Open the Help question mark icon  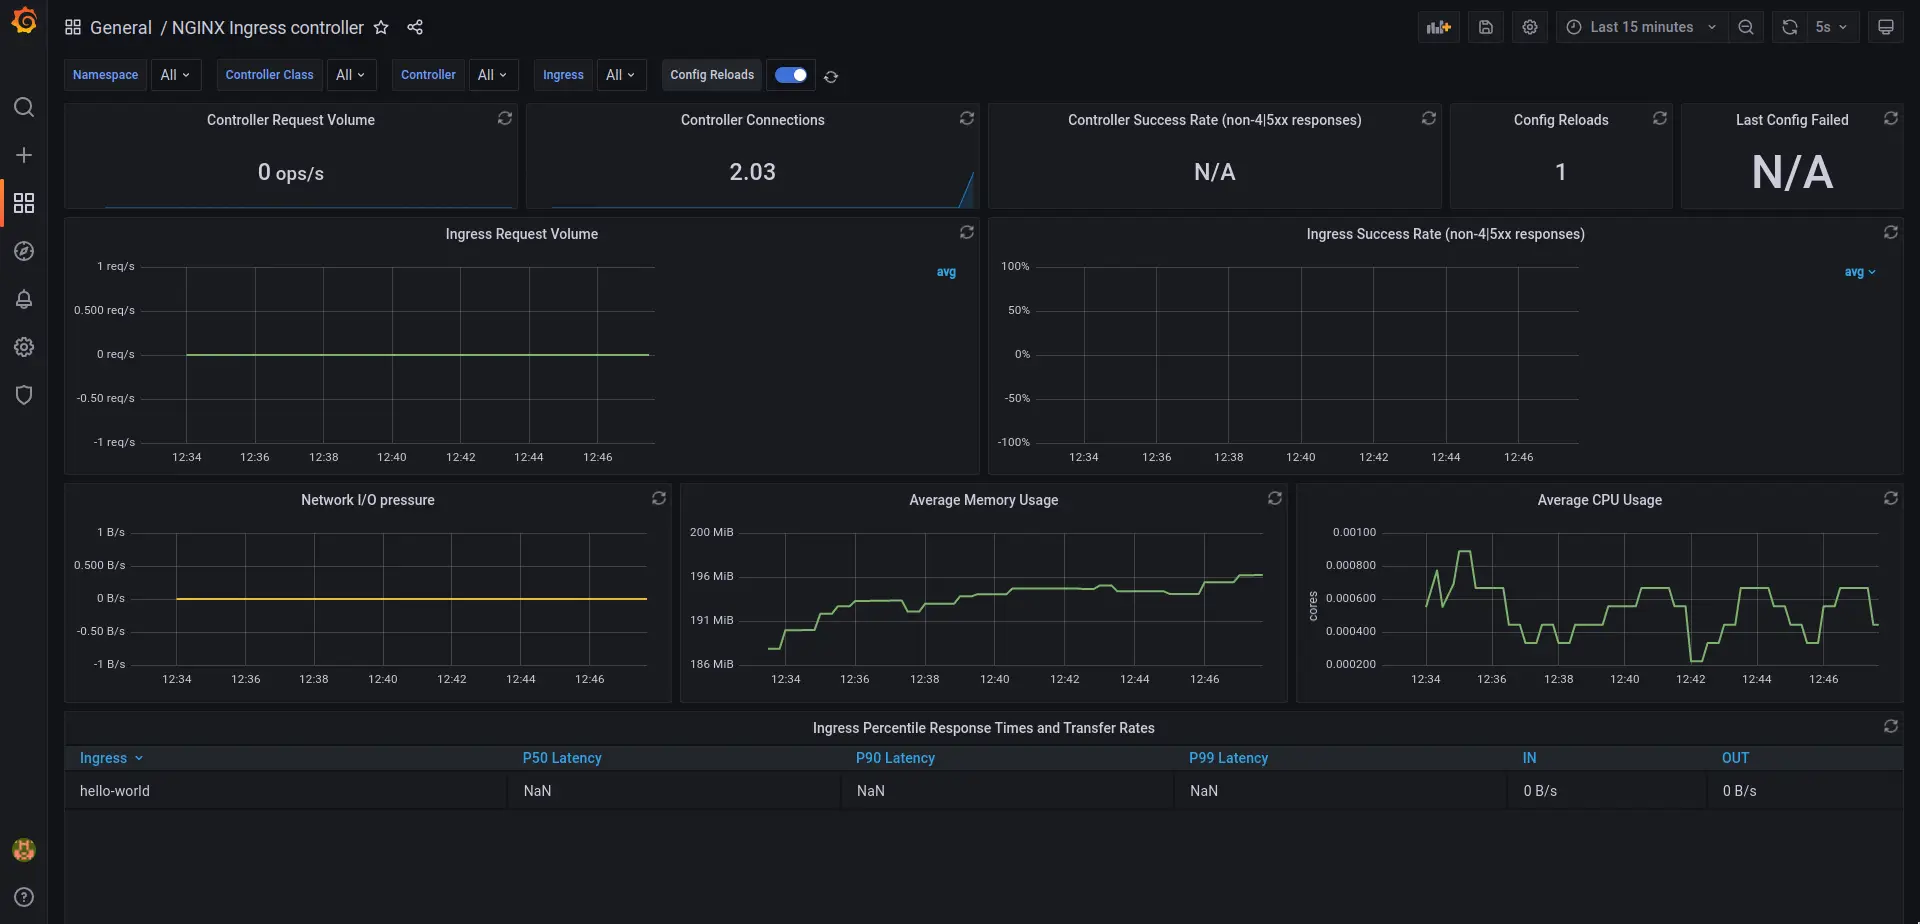[x=24, y=897]
